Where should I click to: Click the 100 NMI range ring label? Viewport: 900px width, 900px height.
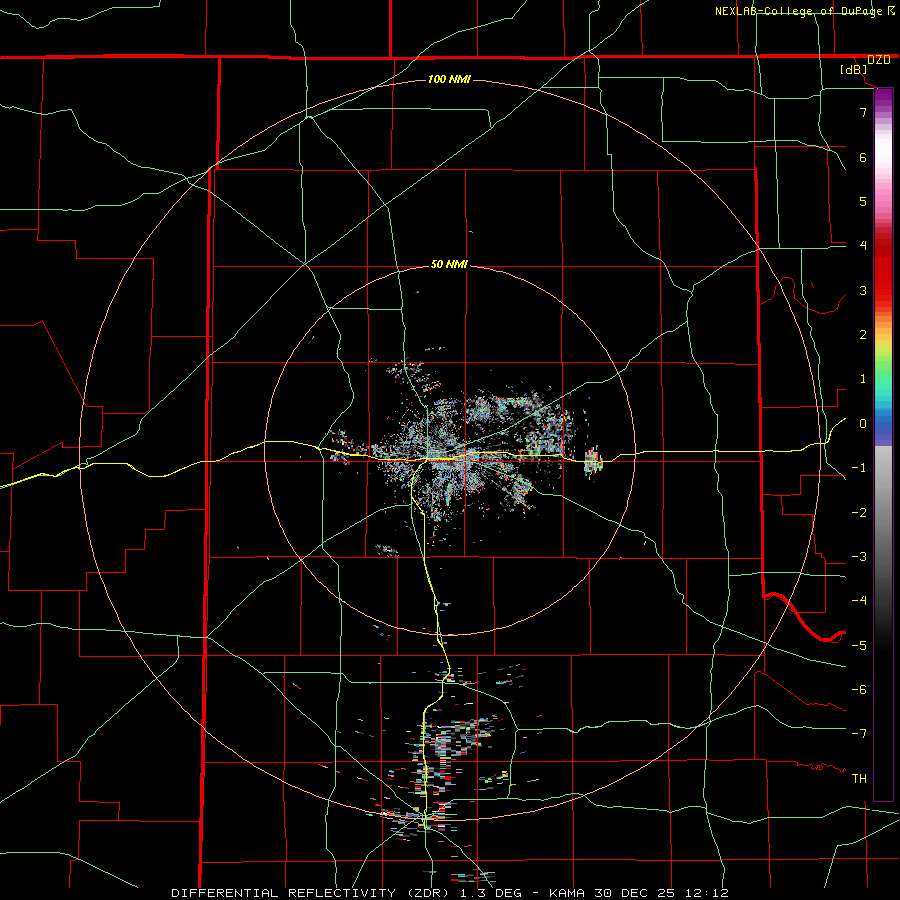(449, 79)
